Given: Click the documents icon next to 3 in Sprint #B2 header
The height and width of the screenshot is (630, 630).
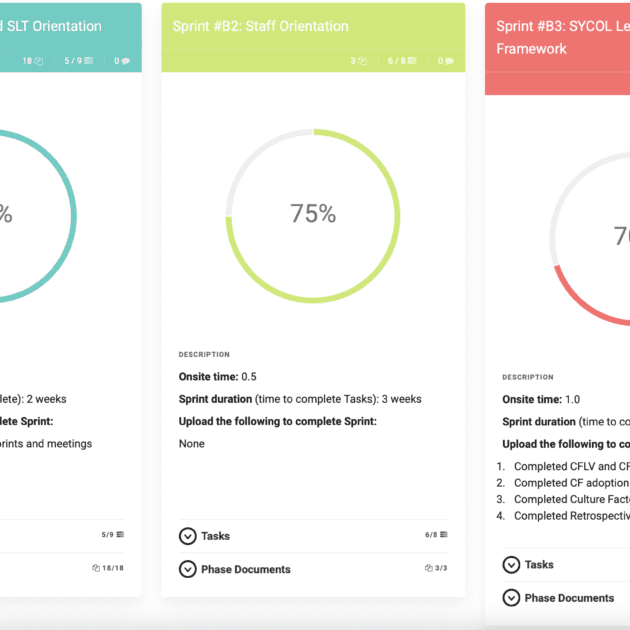Looking at the screenshot, I should coord(362,61).
